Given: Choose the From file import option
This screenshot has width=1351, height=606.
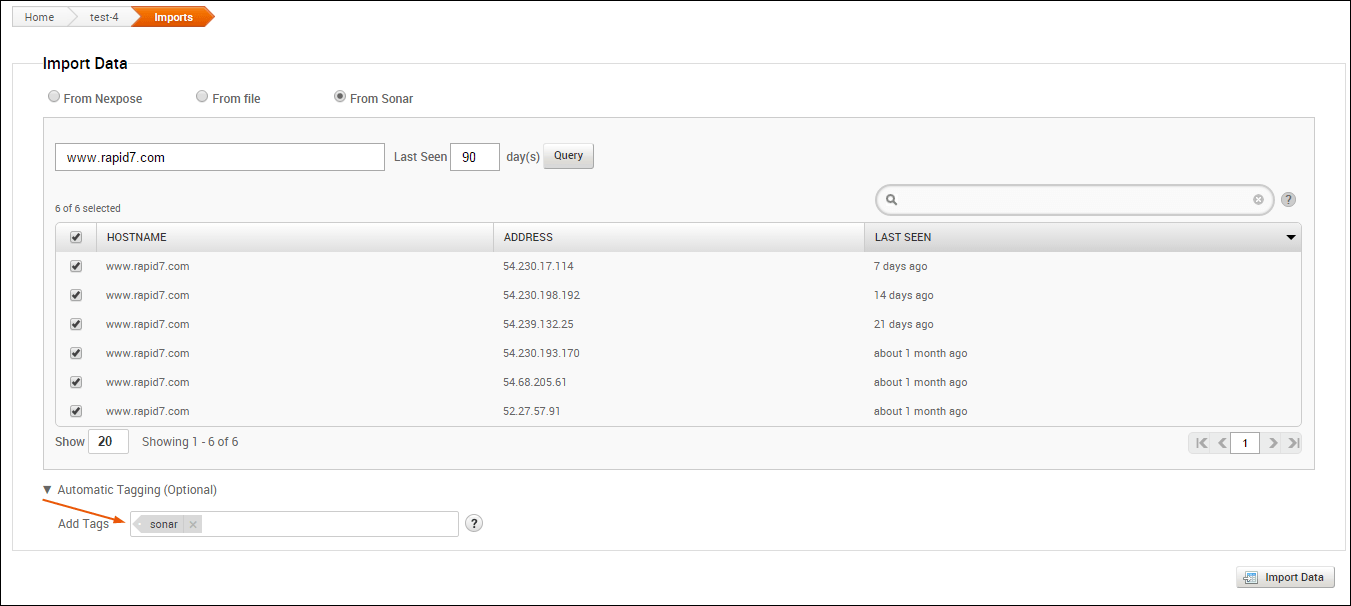Looking at the screenshot, I should pos(202,97).
